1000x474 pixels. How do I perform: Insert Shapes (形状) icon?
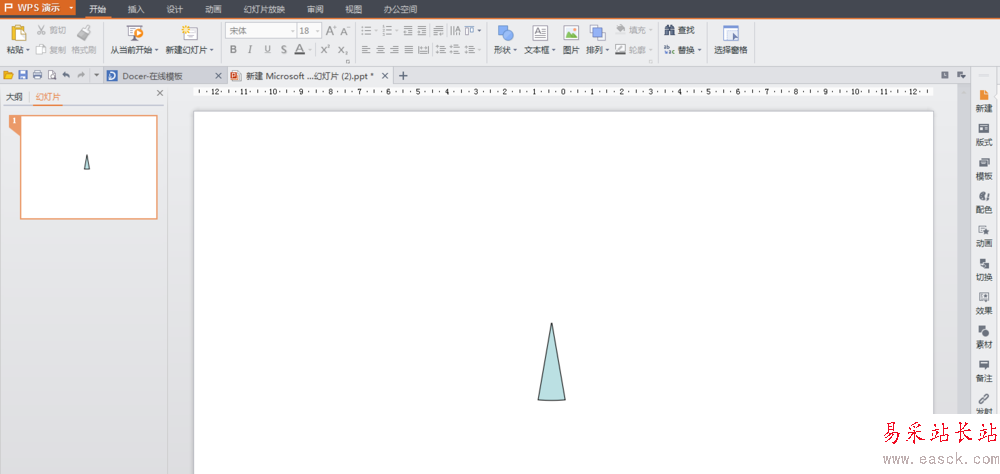(505, 33)
